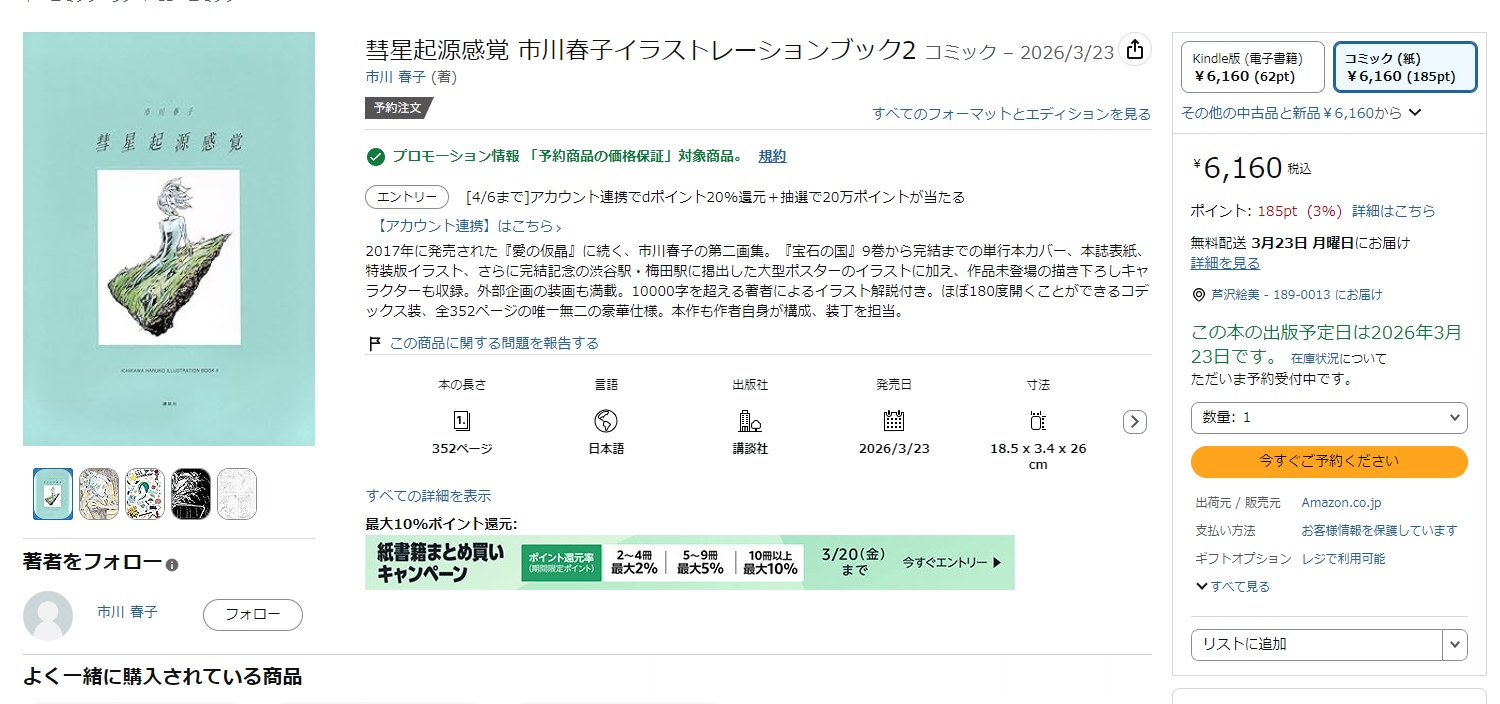1500x704 pixels.
Task: Click the report-problem flag icon
Action: 375,344
